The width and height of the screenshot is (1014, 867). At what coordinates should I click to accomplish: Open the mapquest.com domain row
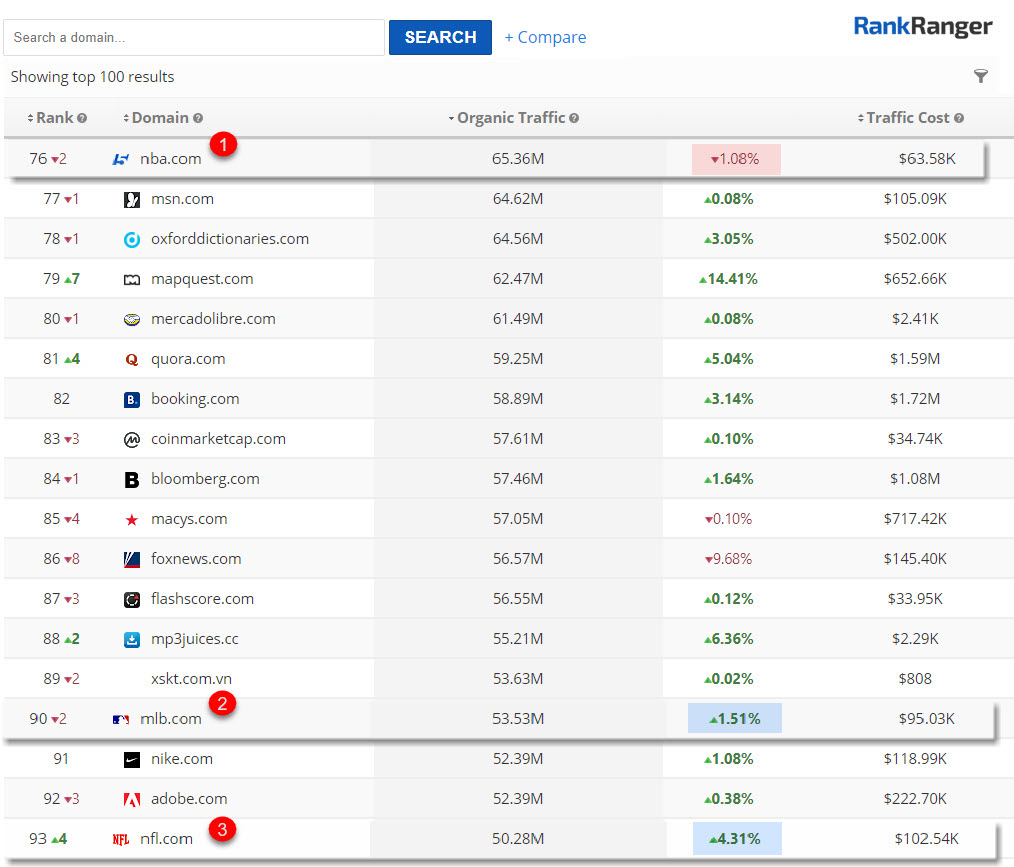[202, 279]
